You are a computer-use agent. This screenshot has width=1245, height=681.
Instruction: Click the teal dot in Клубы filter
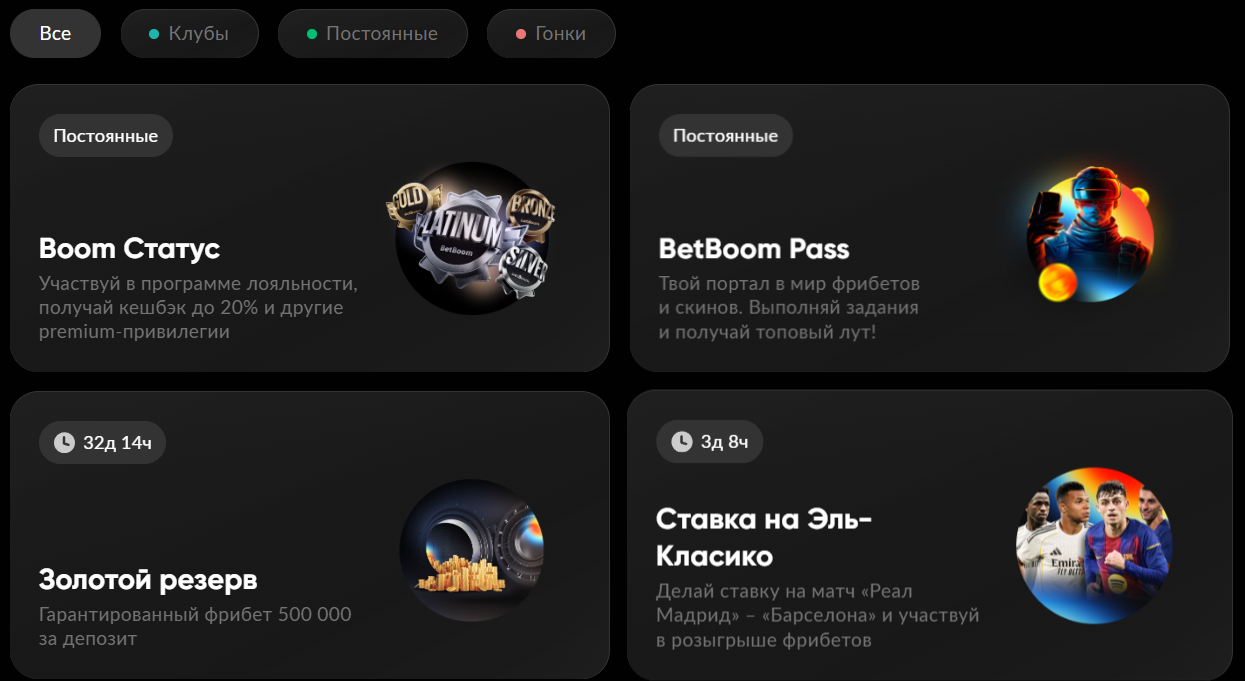pos(154,34)
